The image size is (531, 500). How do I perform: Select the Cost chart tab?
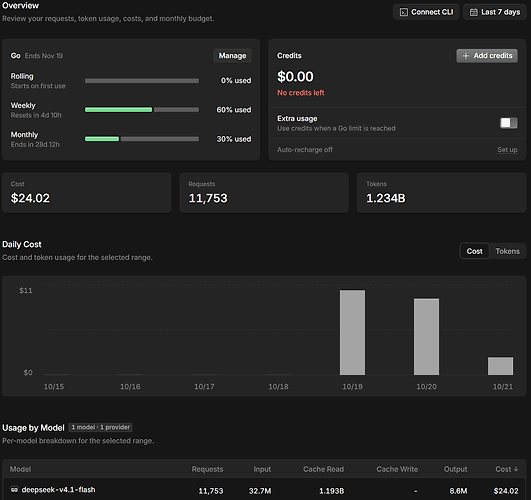tap(474, 251)
